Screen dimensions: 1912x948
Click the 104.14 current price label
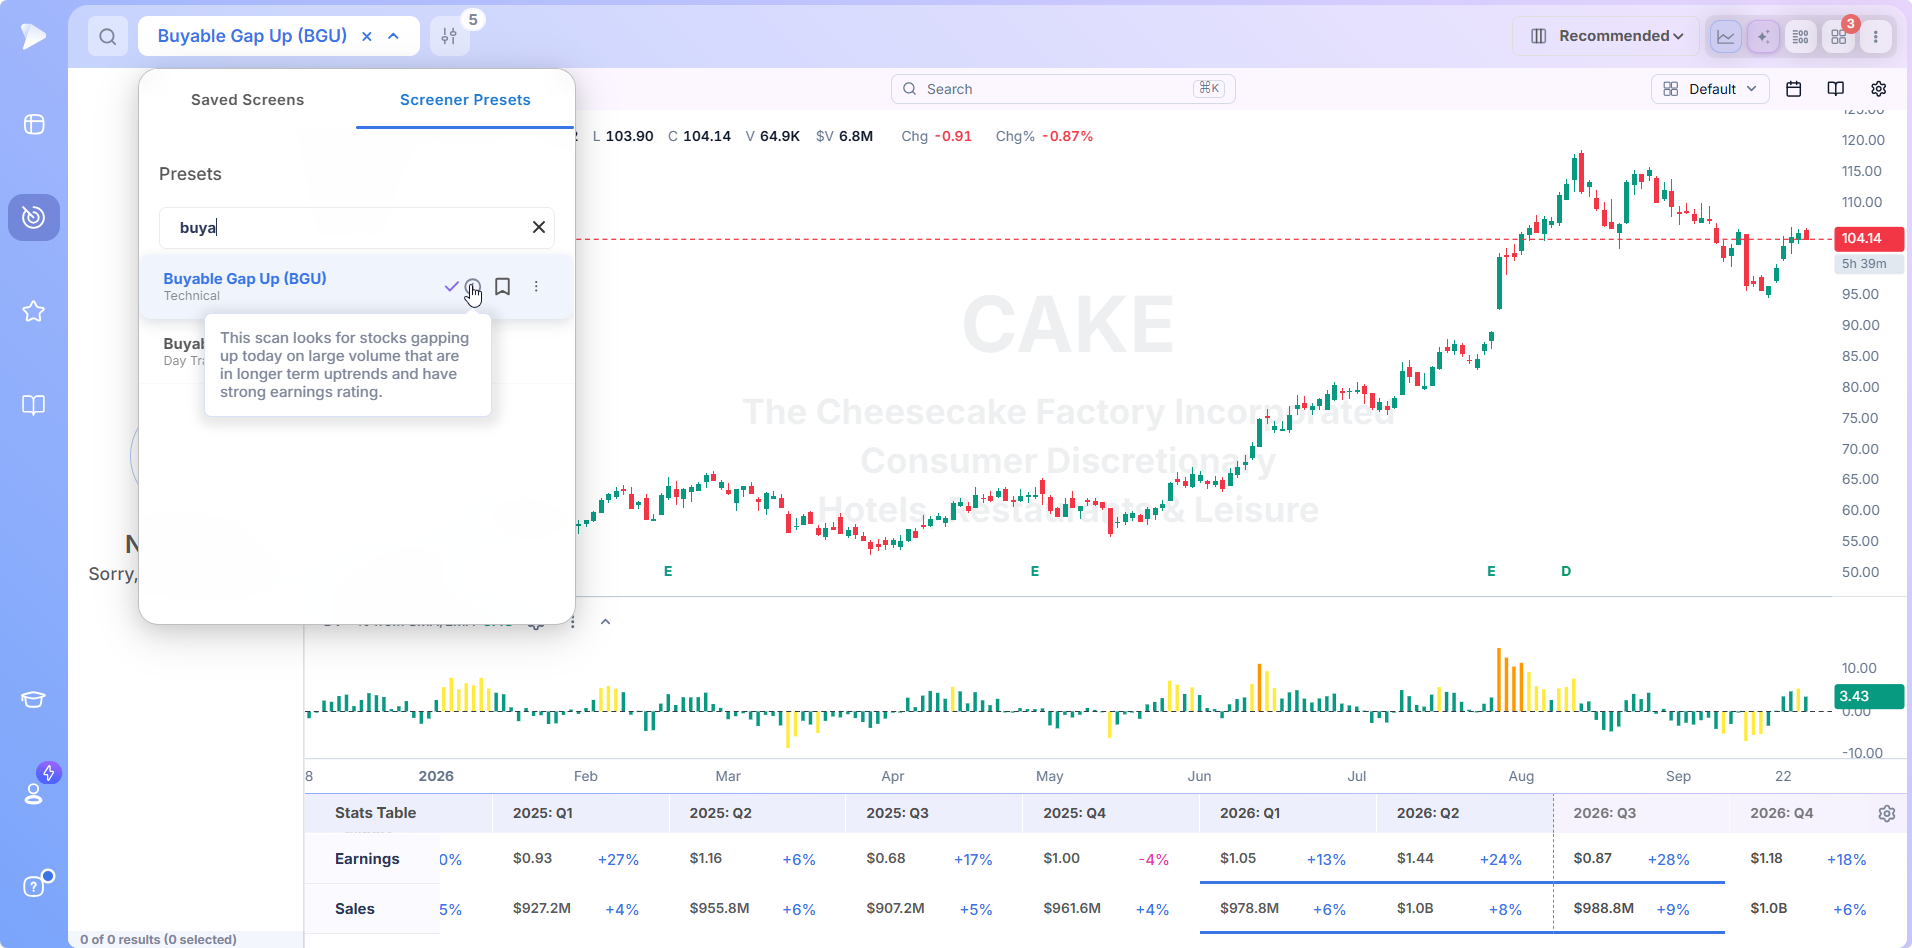coord(1868,238)
